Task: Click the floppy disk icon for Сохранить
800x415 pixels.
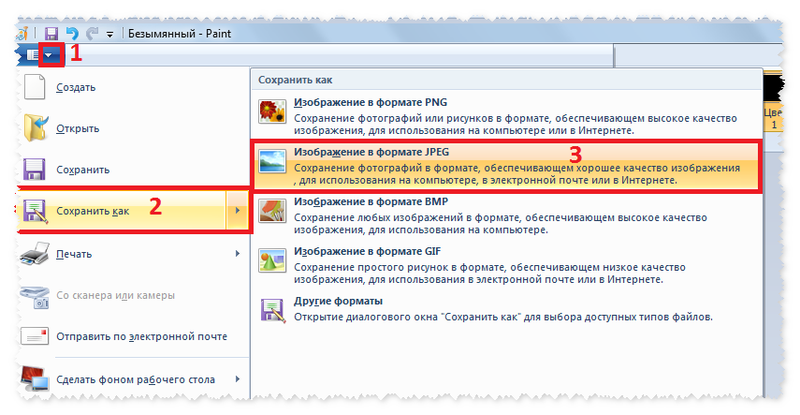Action: [34, 169]
